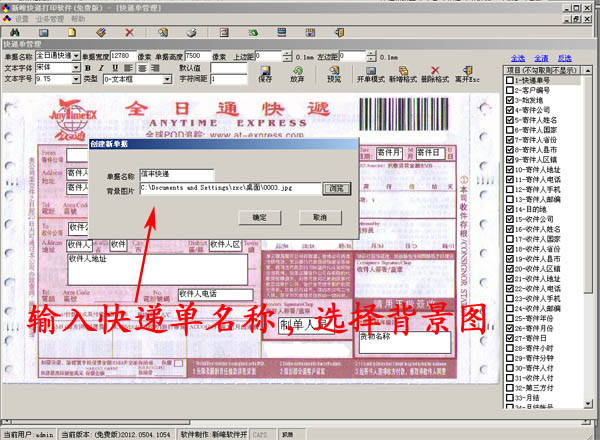Viewport: 600px width, 440px height.
Task: Click the calendar grid icon in toolbar
Action: pos(310,33)
